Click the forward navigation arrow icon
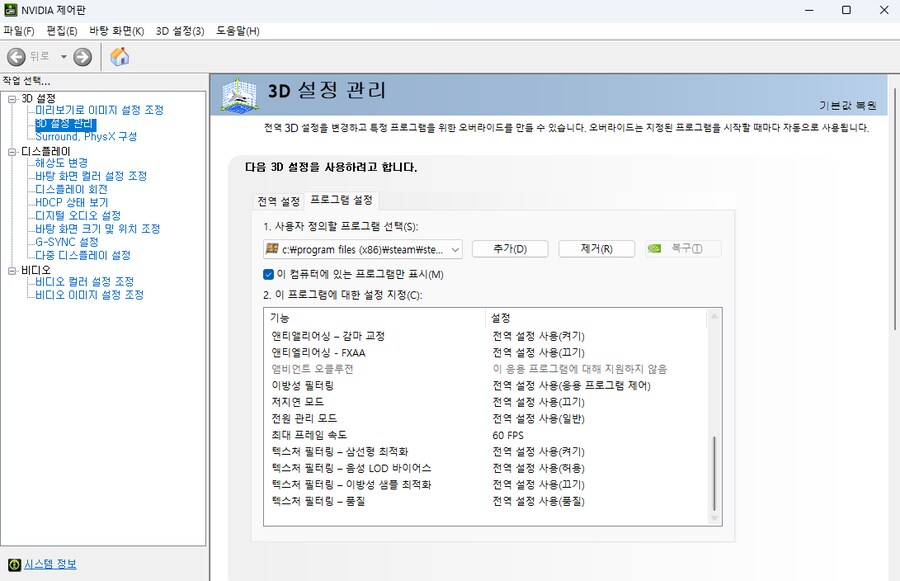The width and height of the screenshot is (900, 581). pos(80,57)
